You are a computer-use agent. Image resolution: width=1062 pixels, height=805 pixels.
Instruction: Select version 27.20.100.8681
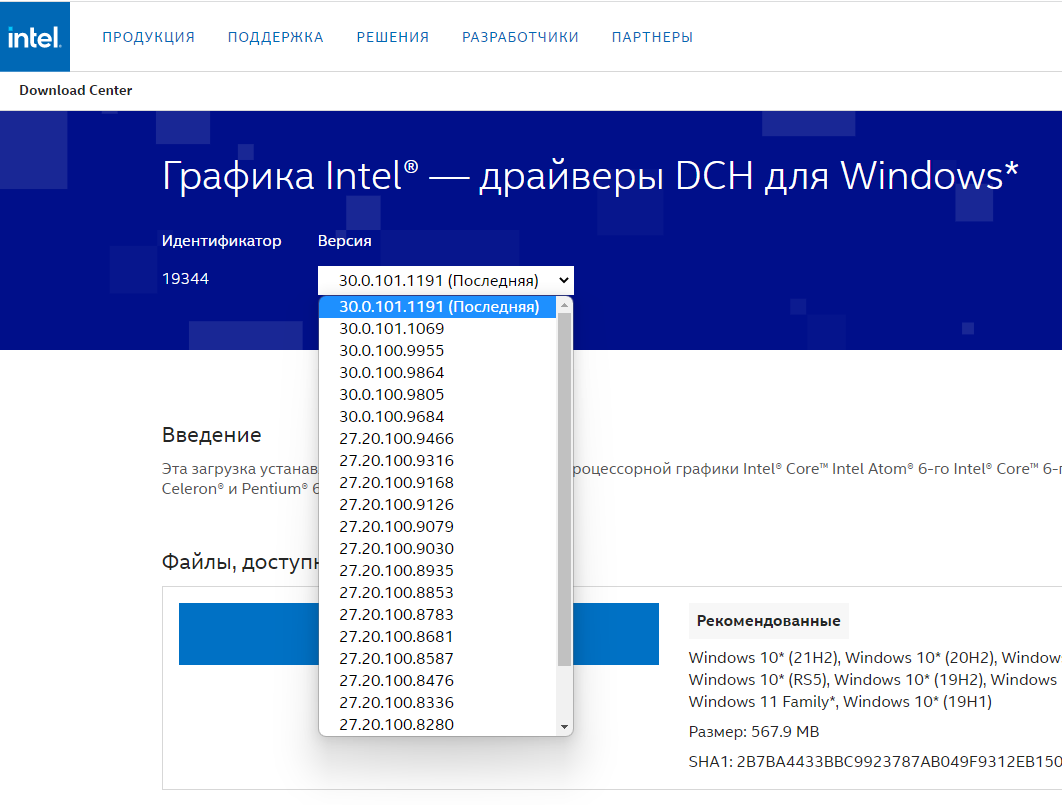click(x=396, y=637)
